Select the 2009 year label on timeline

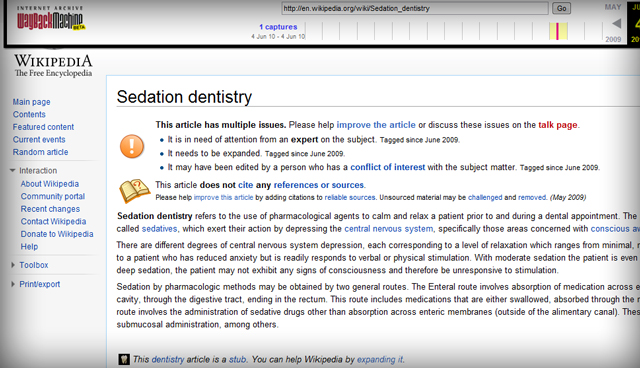[613, 39]
